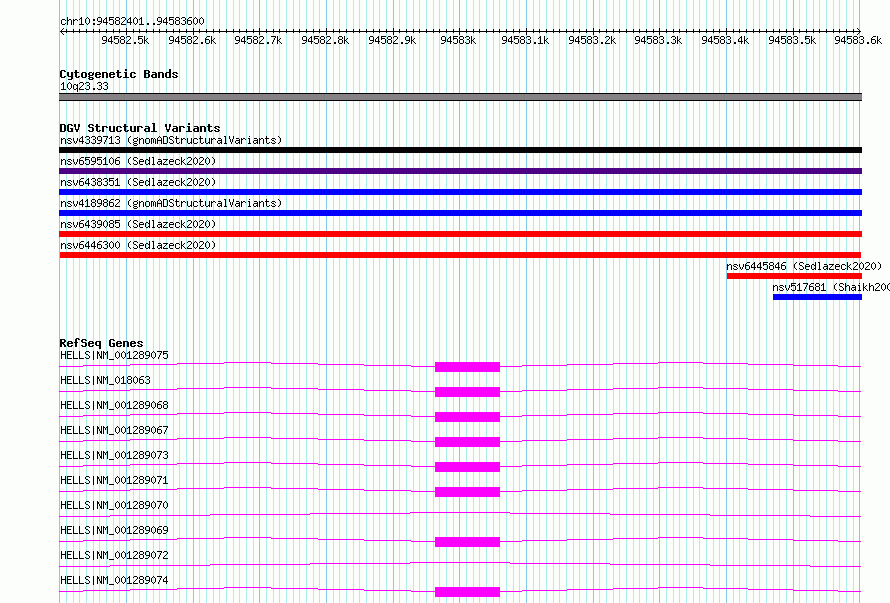Open variant nsv4189862 label
The image size is (890, 603).
click(171, 203)
